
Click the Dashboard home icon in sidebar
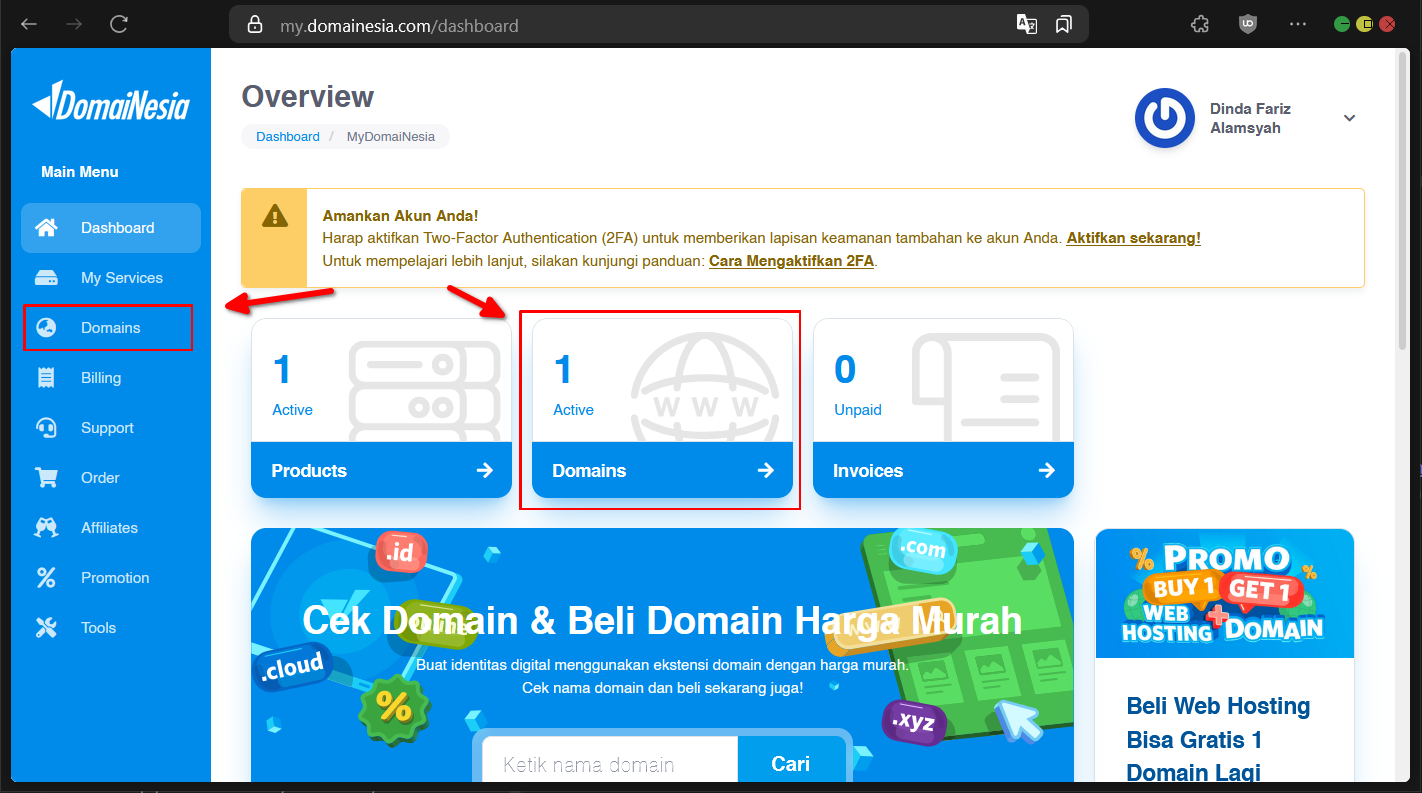pos(46,228)
